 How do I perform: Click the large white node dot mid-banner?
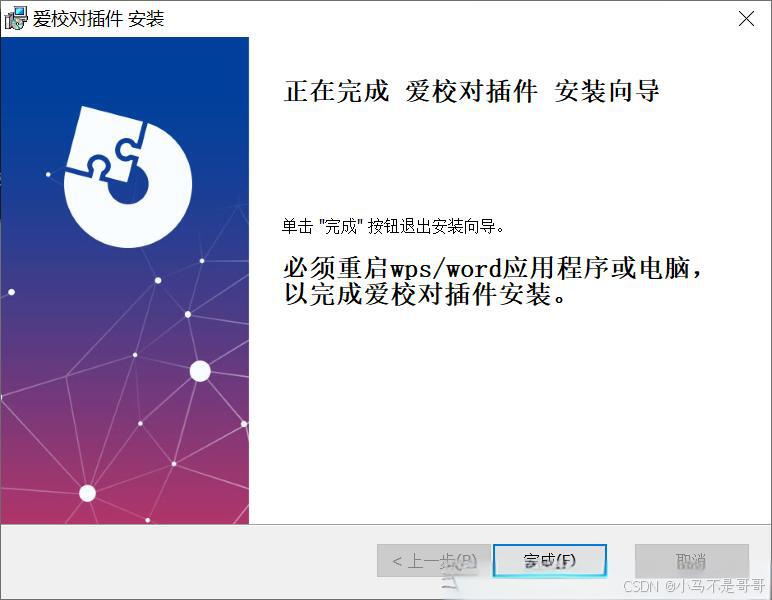[x=200, y=371]
